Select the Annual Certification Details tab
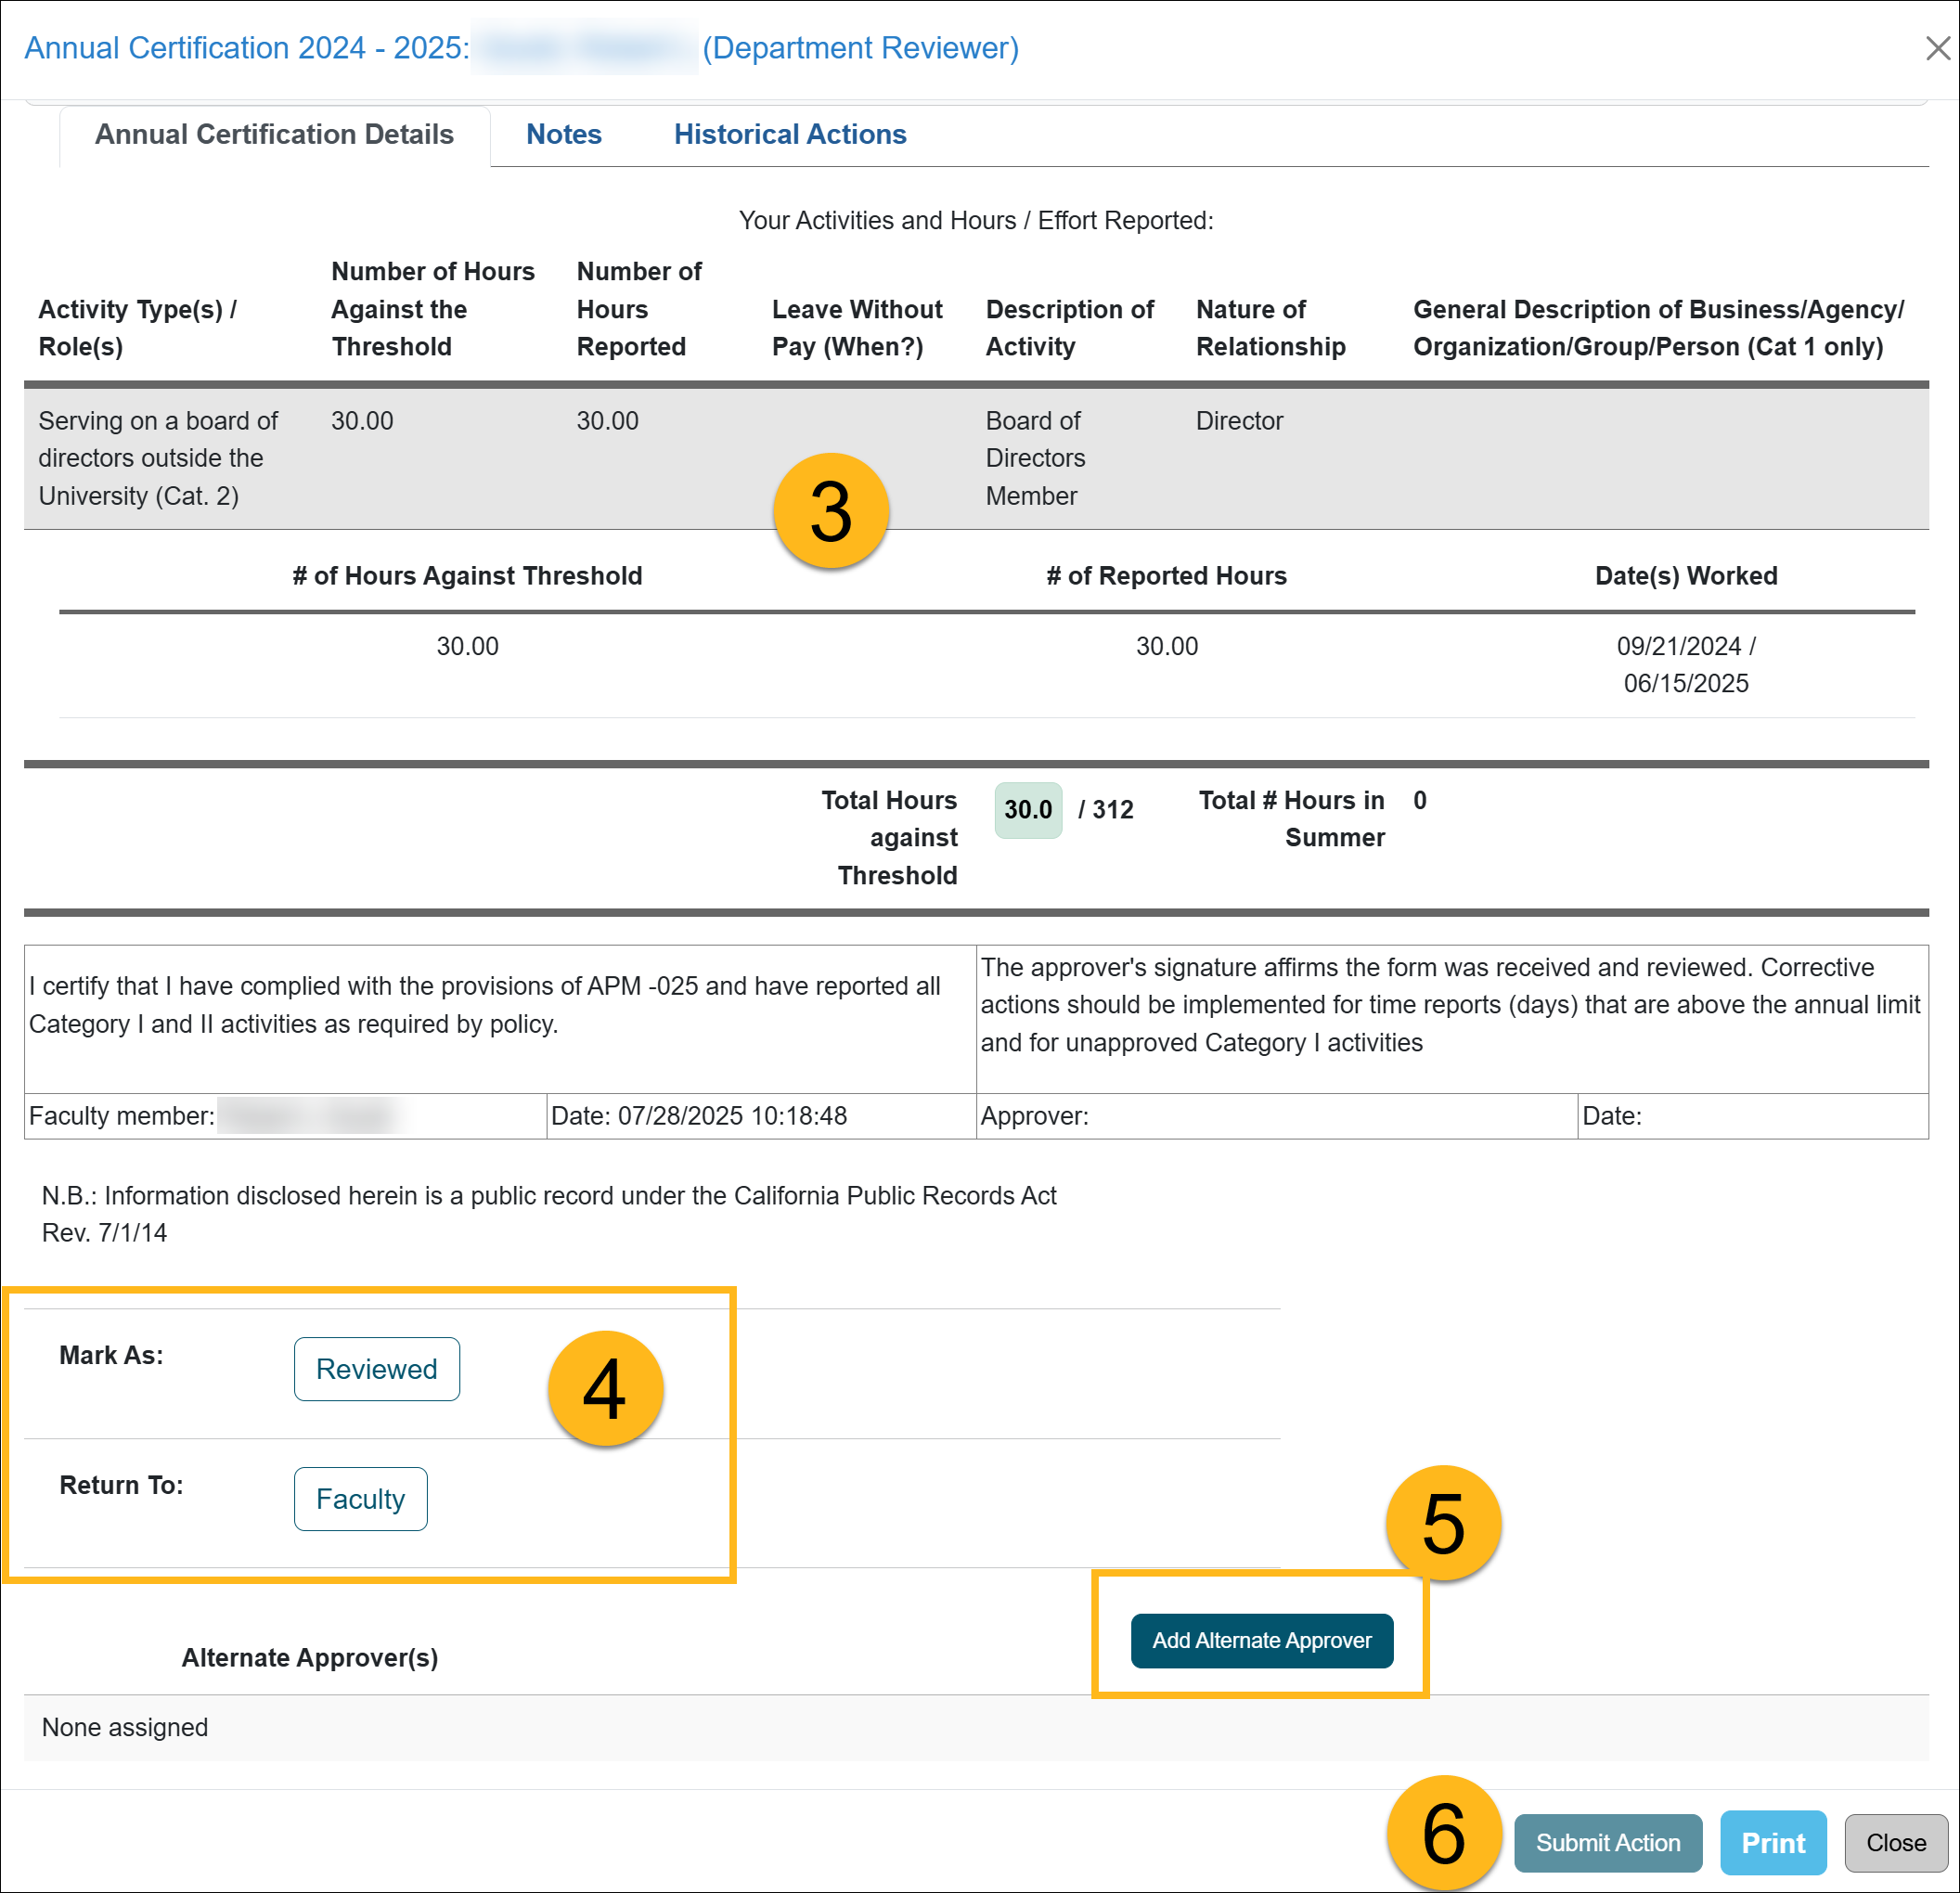 pos(274,134)
